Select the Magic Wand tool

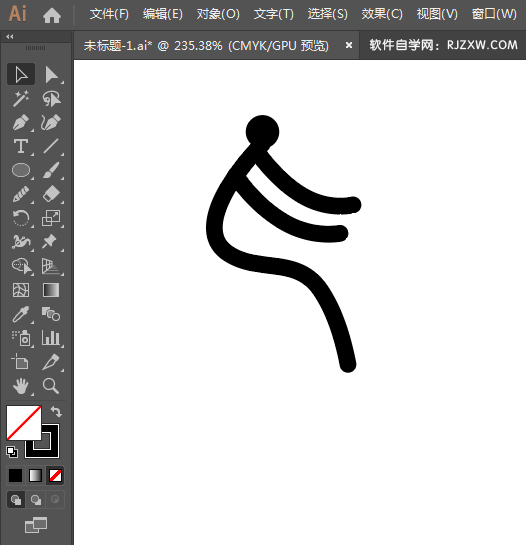point(21,98)
